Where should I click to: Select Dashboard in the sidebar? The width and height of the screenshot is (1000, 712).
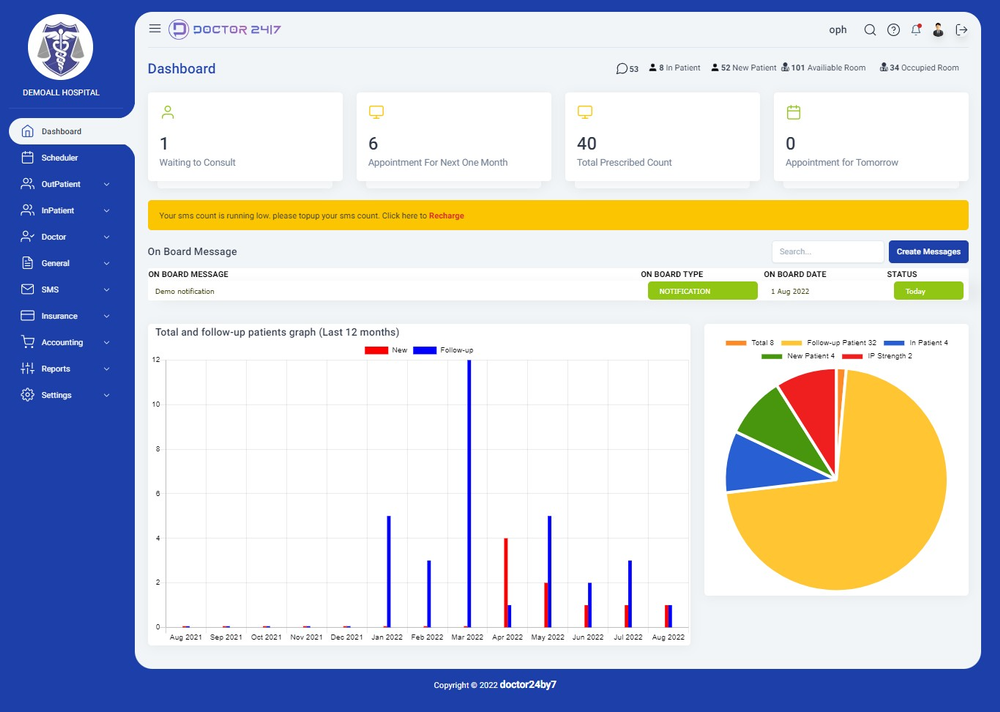62,130
